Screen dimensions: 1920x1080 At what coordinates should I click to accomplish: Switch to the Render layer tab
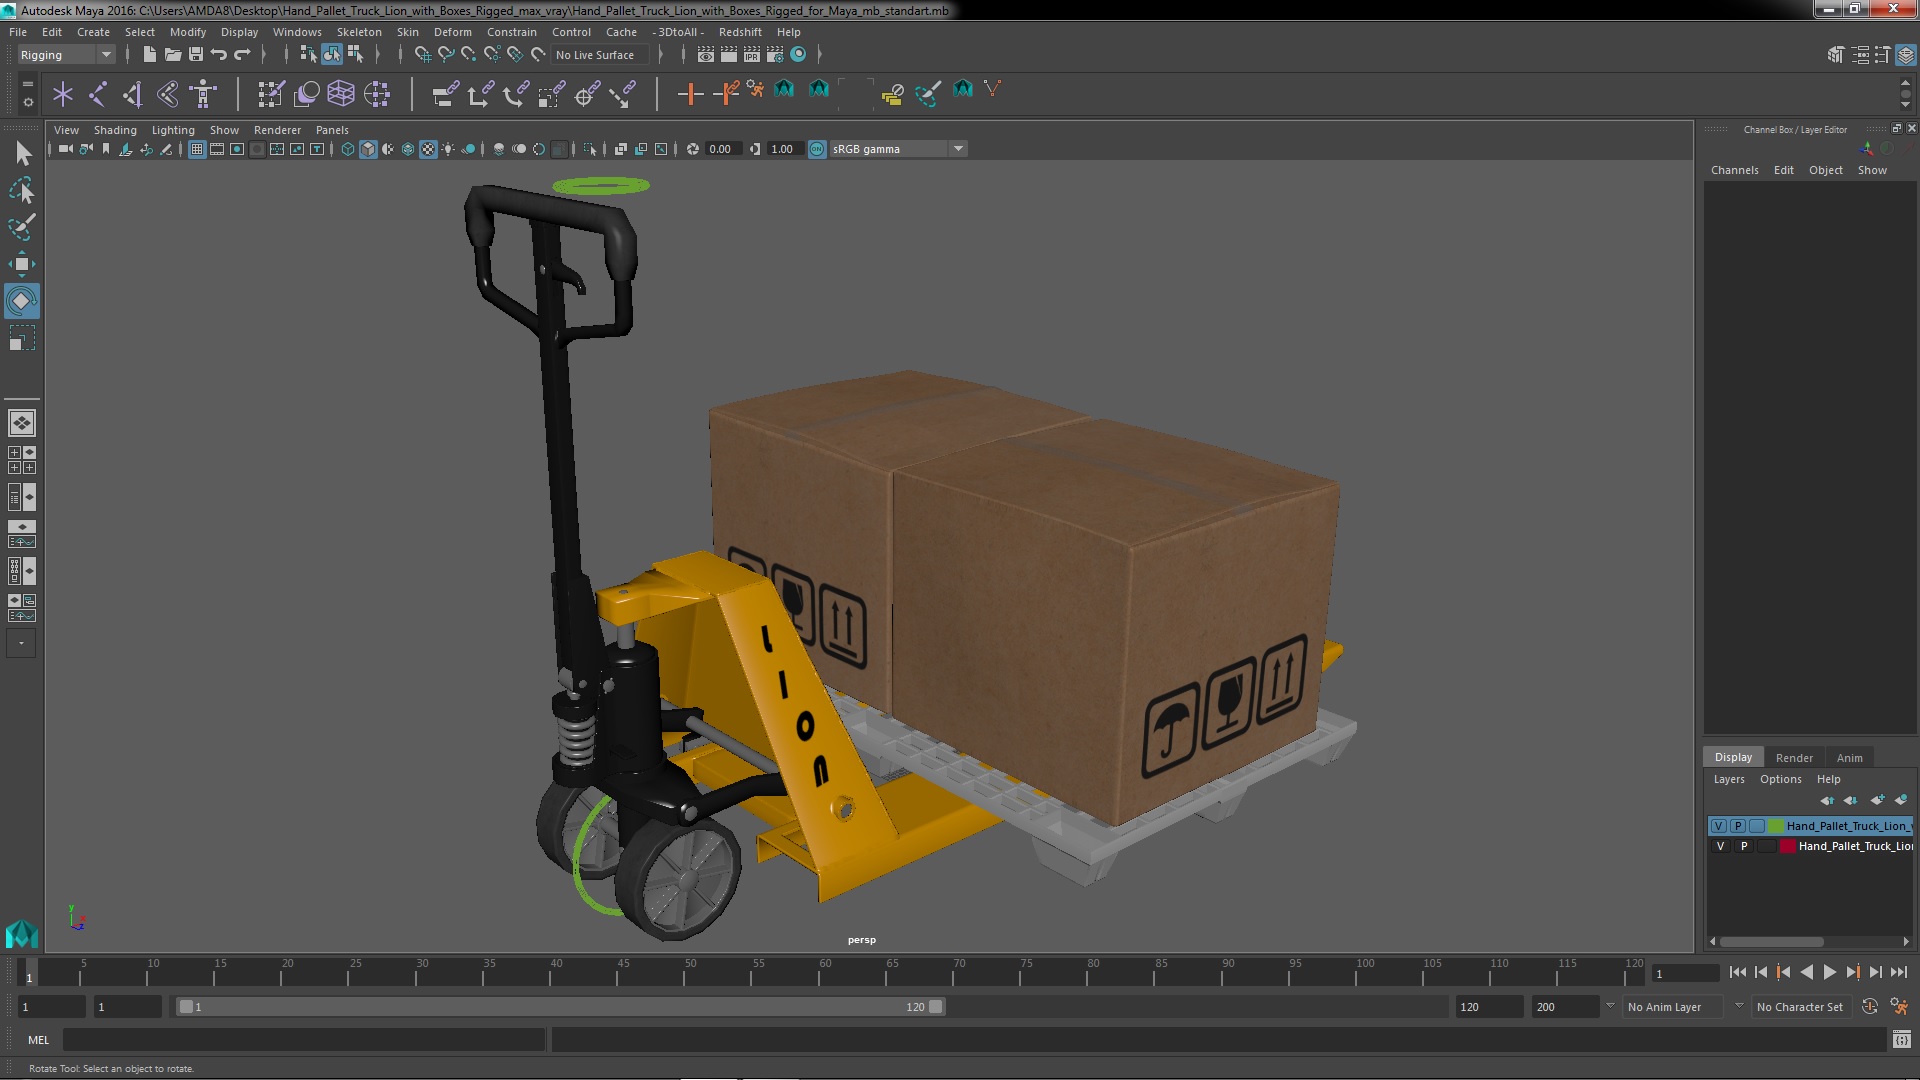tap(1794, 758)
